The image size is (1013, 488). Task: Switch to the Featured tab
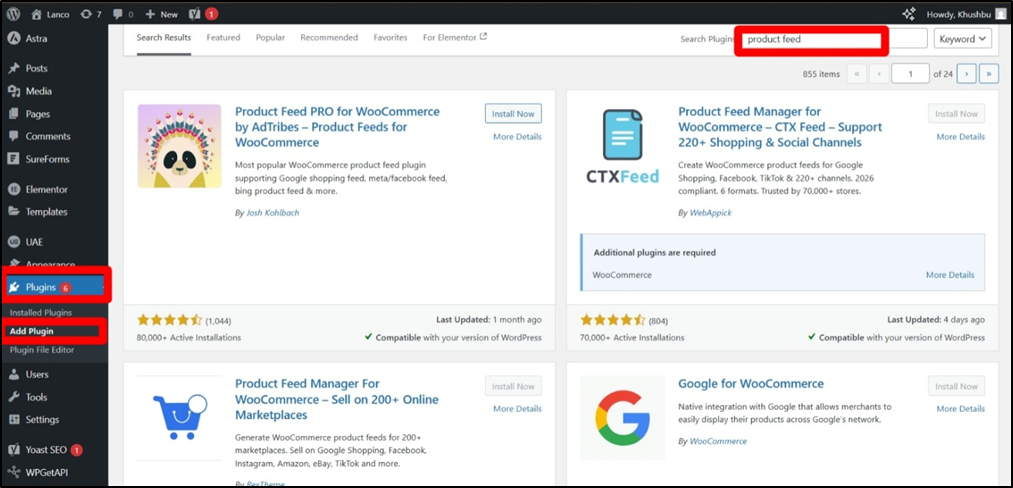[x=223, y=38]
